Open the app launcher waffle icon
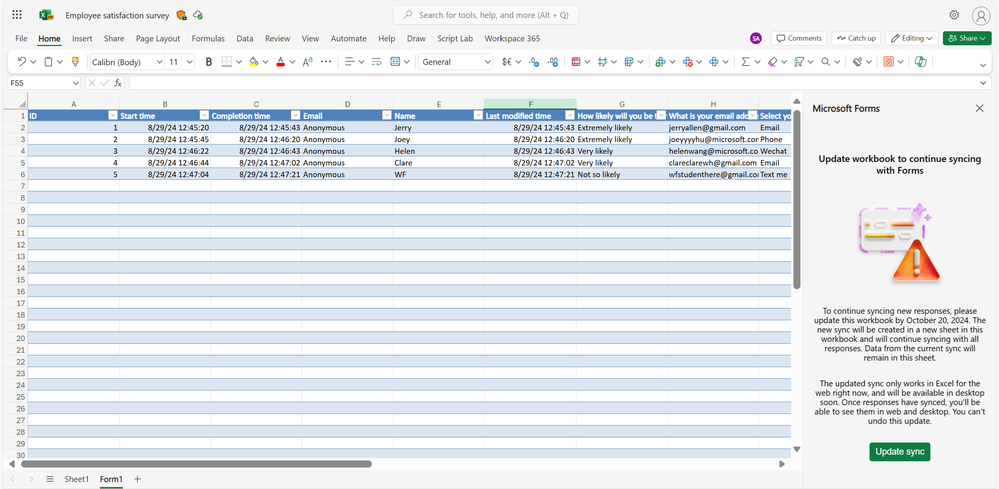This screenshot has width=999, height=489. tap(17, 15)
